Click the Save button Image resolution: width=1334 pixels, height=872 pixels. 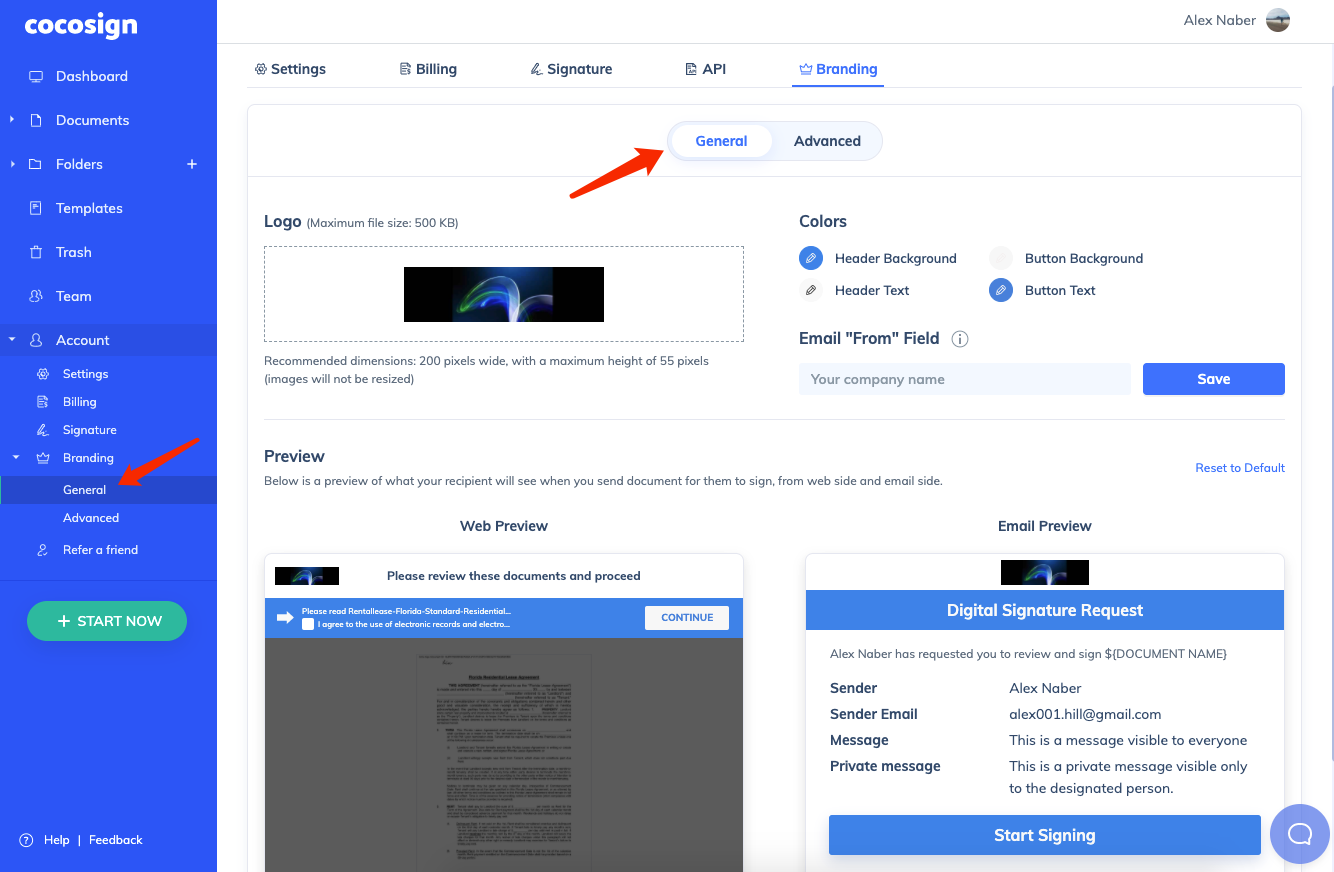pos(1213,379)
